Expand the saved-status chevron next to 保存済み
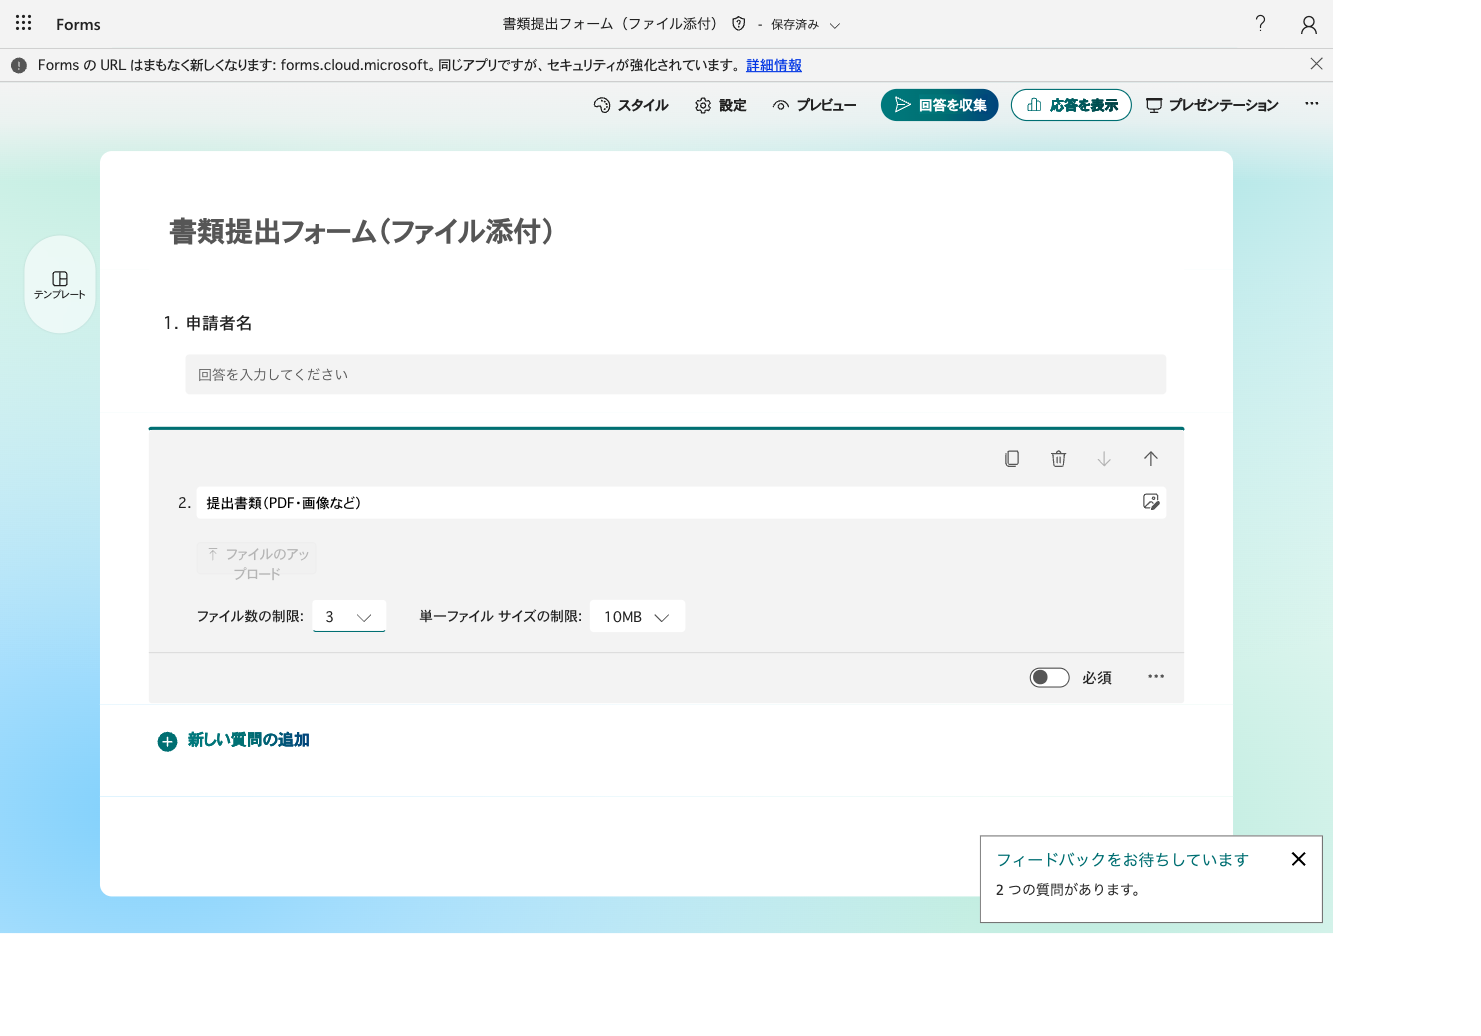Viewport: 1481px width, 1036px height. click(x=835, y=25)
